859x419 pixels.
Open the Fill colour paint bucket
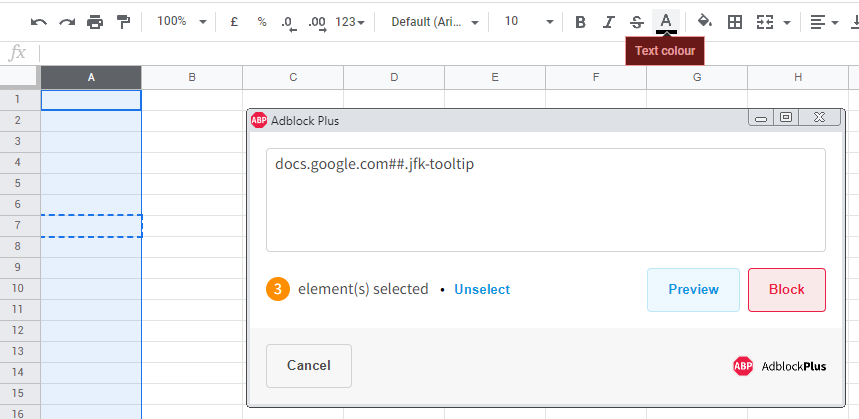[705, 22]
